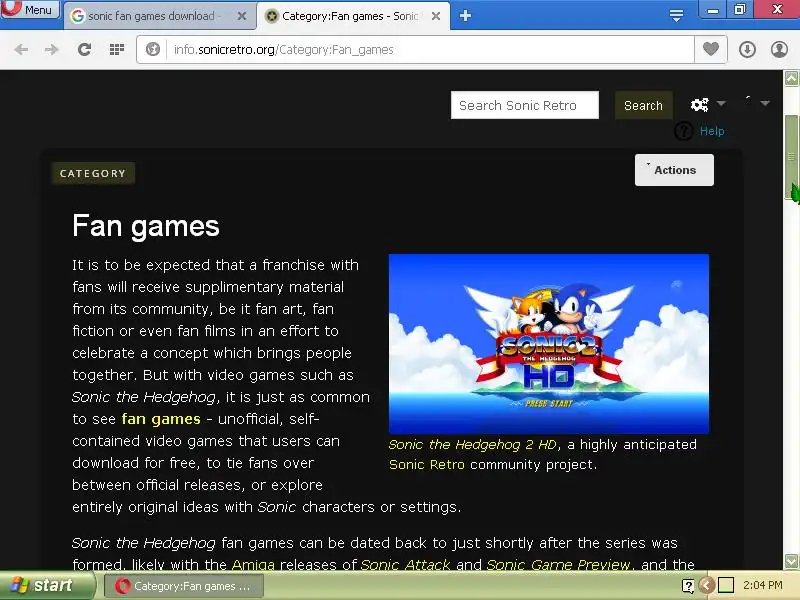Reload the page
The width and height of the screenshot is (800, 600).
[84, 49]
